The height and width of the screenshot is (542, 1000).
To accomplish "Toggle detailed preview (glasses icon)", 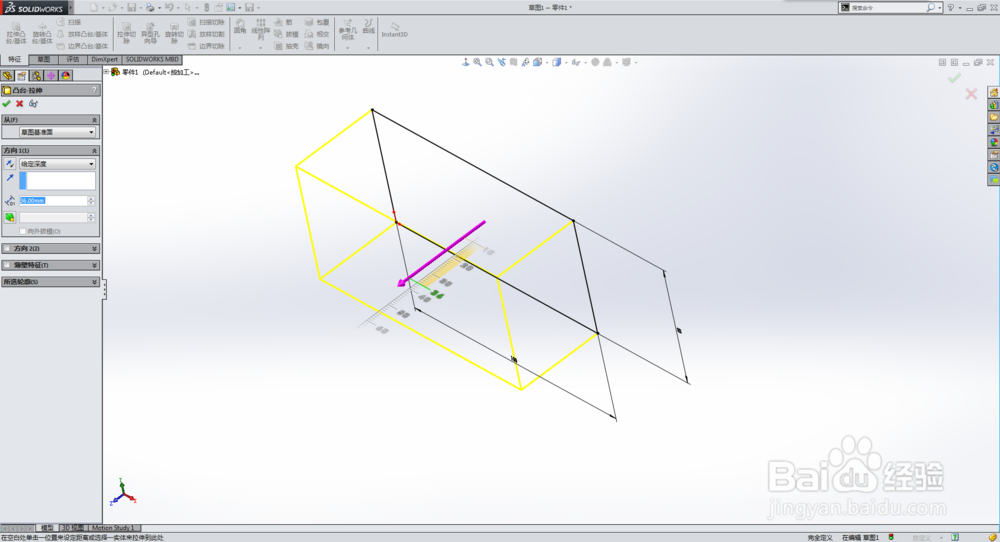I will coord(33,104).
